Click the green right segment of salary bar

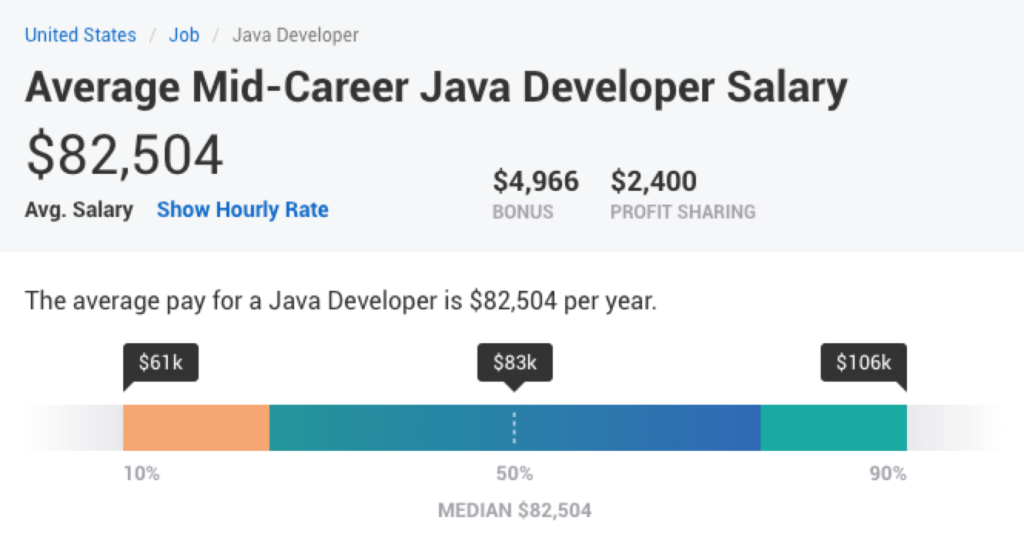pos(833,428)
